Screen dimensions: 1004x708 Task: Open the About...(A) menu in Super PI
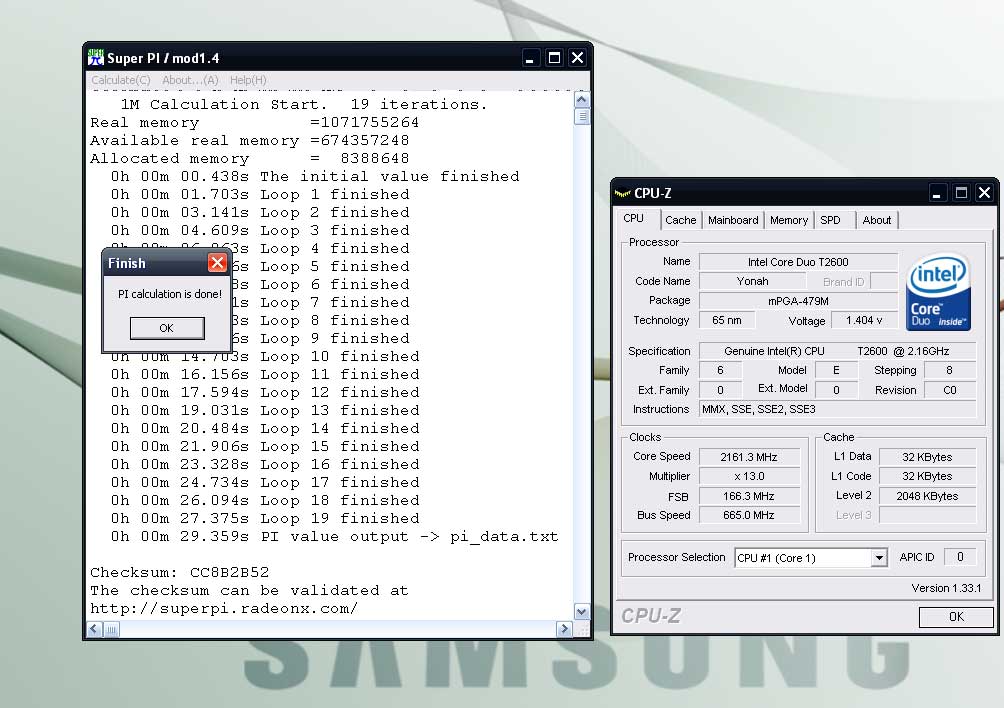(x=190, y=80)
